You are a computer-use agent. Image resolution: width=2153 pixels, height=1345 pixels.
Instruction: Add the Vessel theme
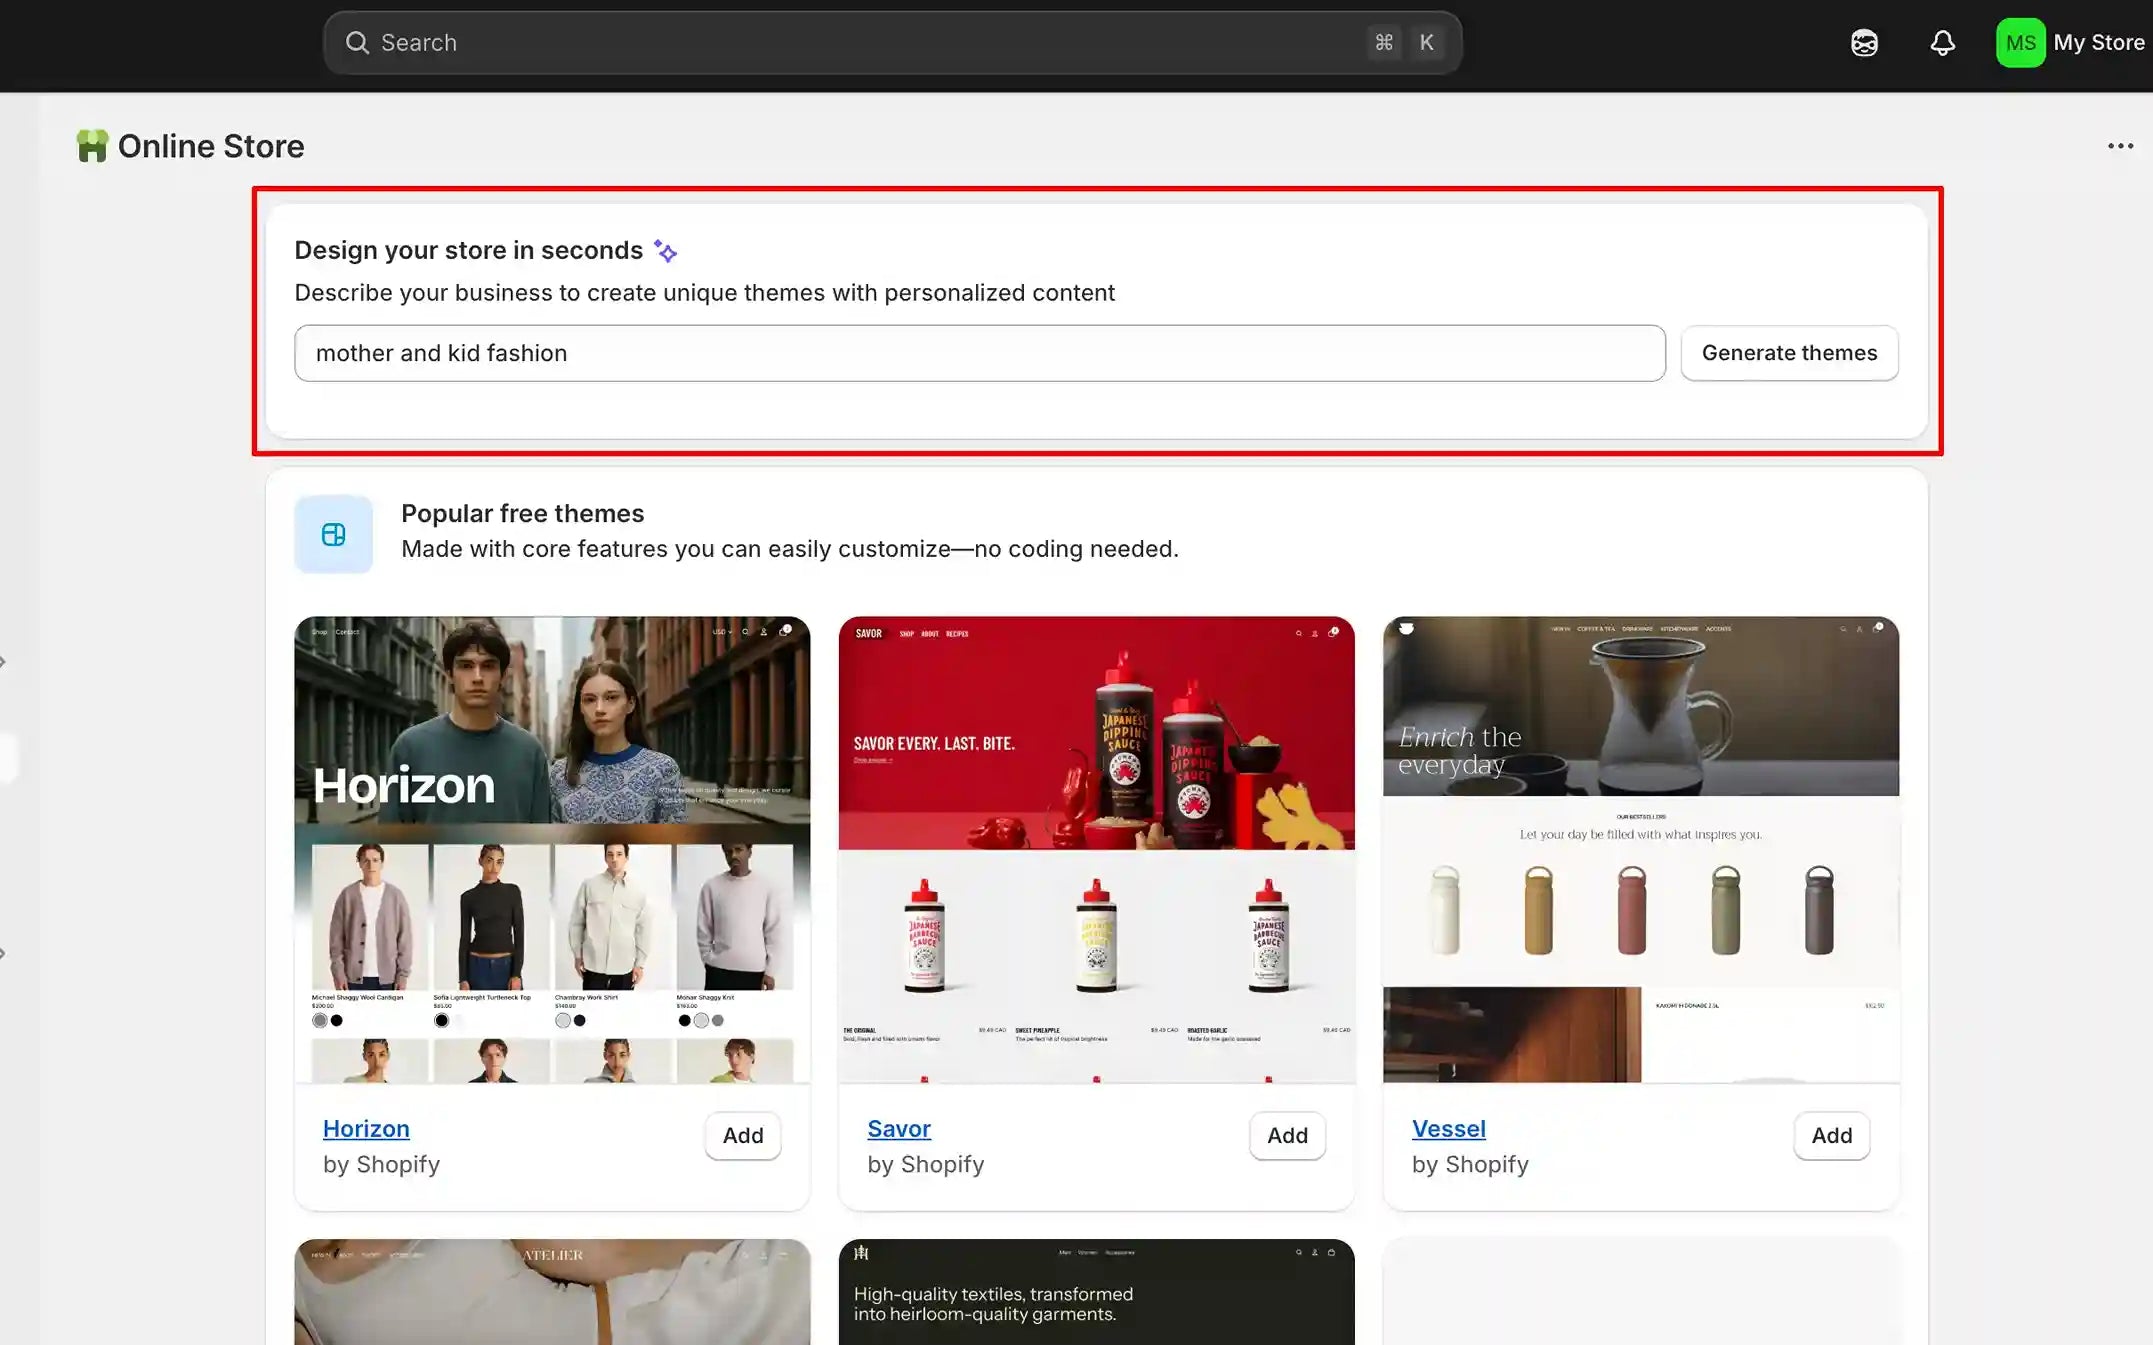pyautogui.click(x=1831, y=1135)
